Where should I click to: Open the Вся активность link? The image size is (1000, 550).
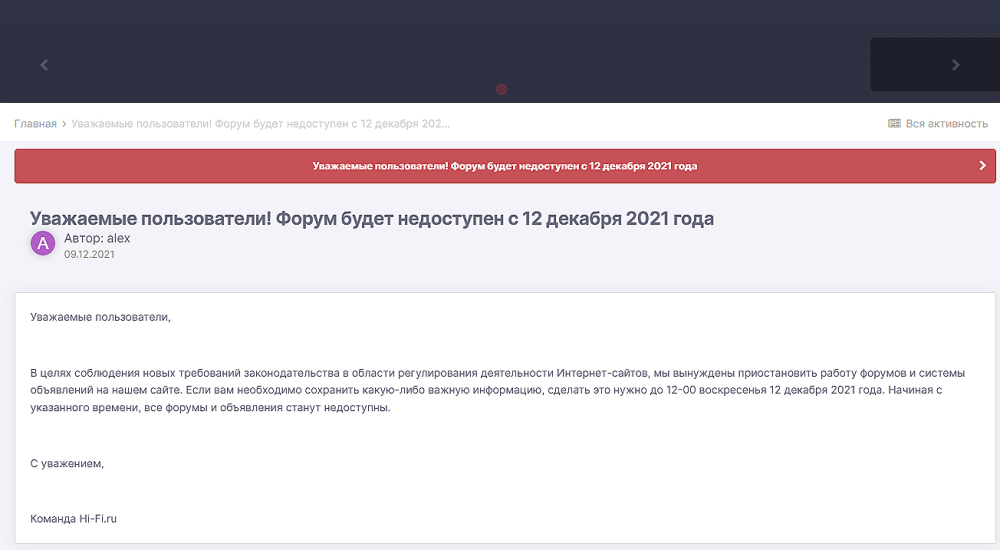point(946,124)
